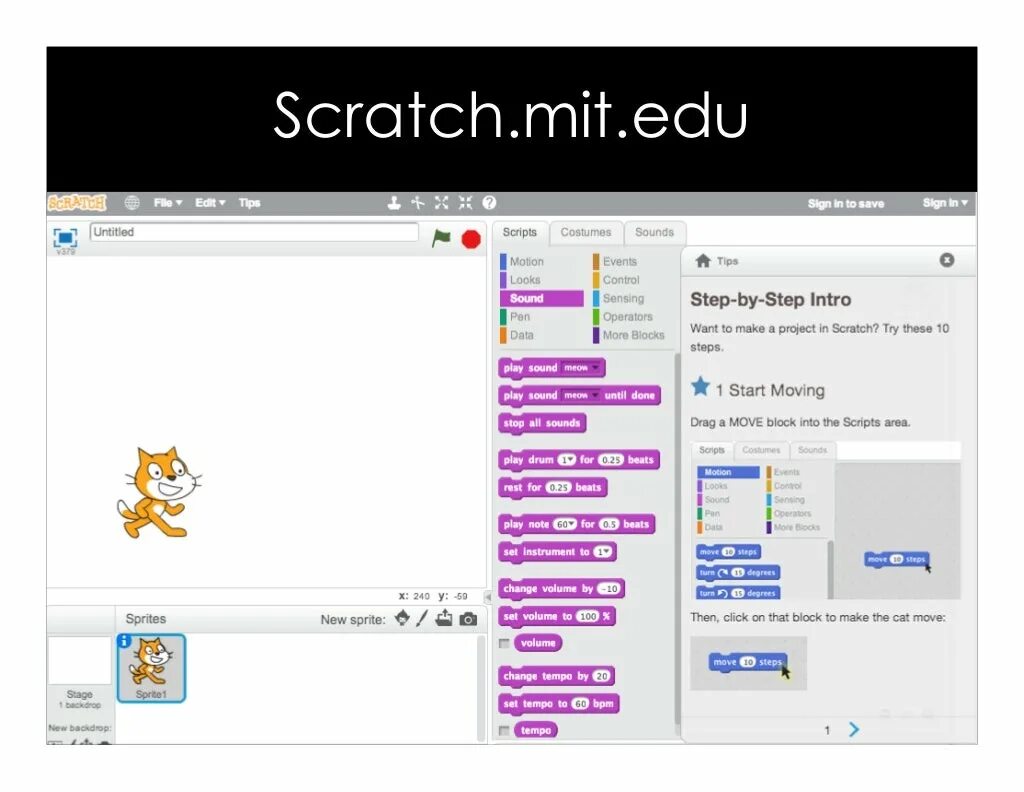Switch to the Sounds tab
Screen dimensions: 1024x792
click(x=654, y=232)
